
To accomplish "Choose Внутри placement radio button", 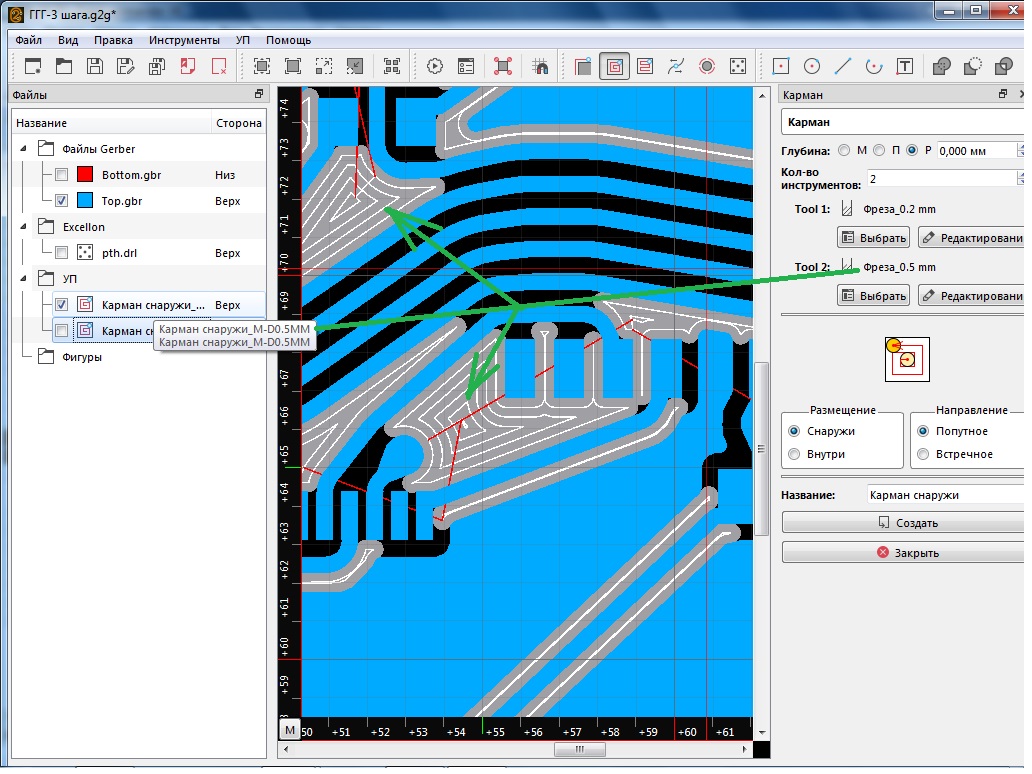I will tap(794, 455).
